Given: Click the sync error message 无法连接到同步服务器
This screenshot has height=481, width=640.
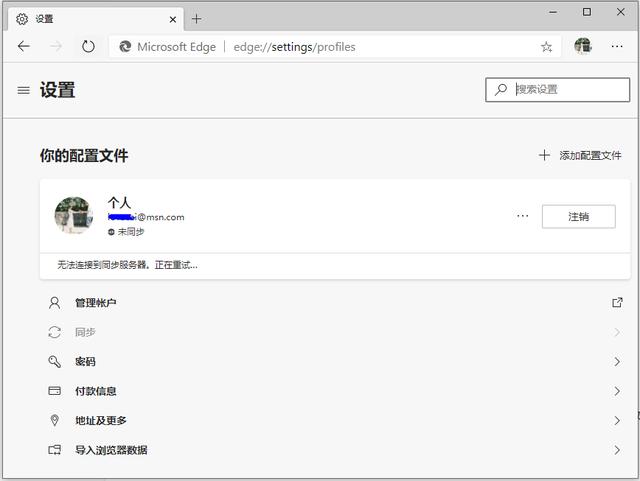Looking at the screenshot, I should (x=127, y=265).
